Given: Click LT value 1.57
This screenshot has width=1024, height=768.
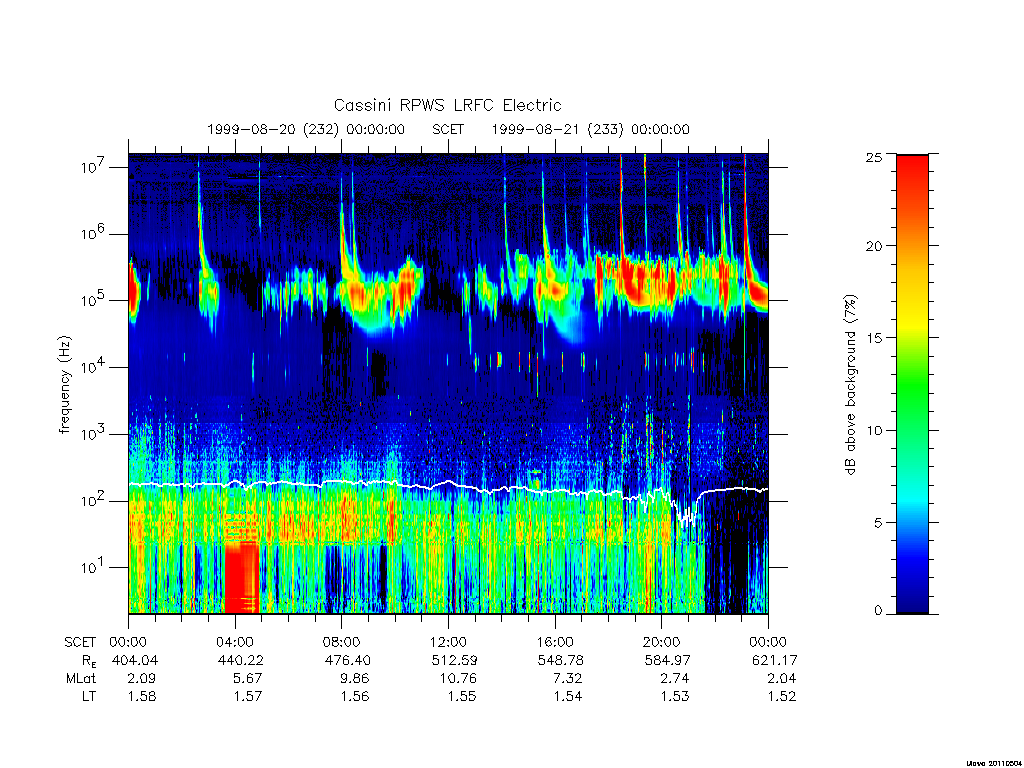Looking at the screenshot, I should coord(248,696).
